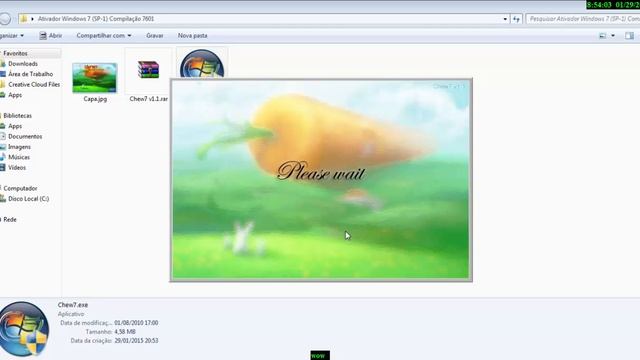The width and height of the screenshot is (640, 360).
Task: Click the Abrir toolbar button
Action: tap(51, 36)
